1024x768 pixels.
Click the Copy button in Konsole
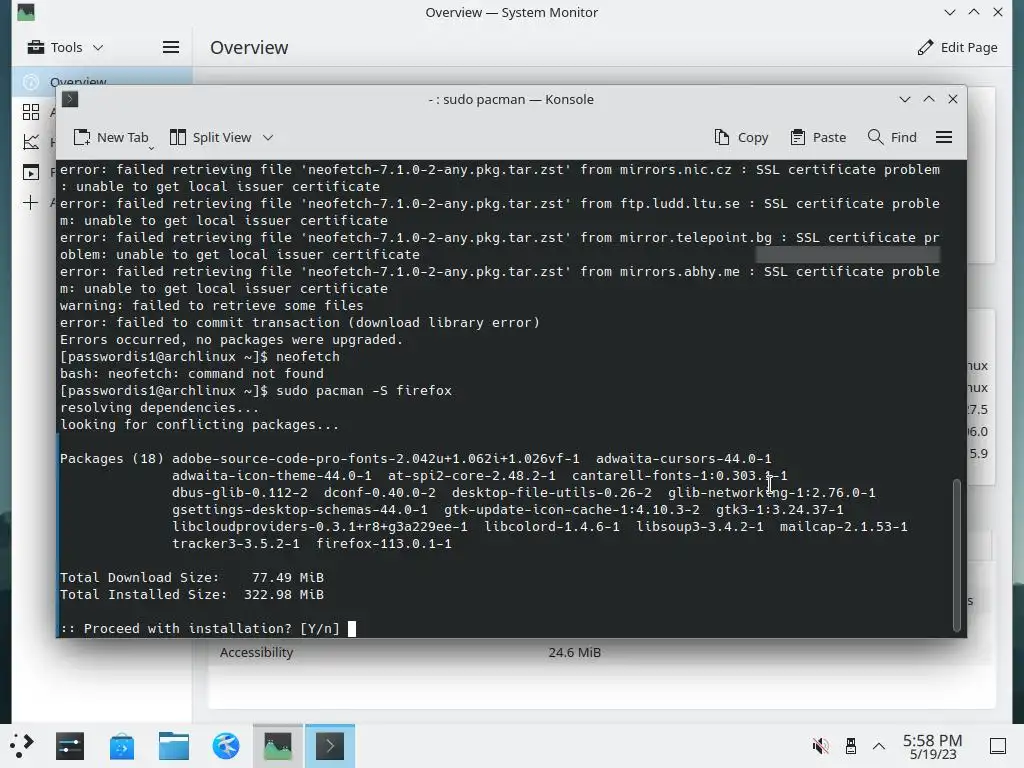coord(741,138)
